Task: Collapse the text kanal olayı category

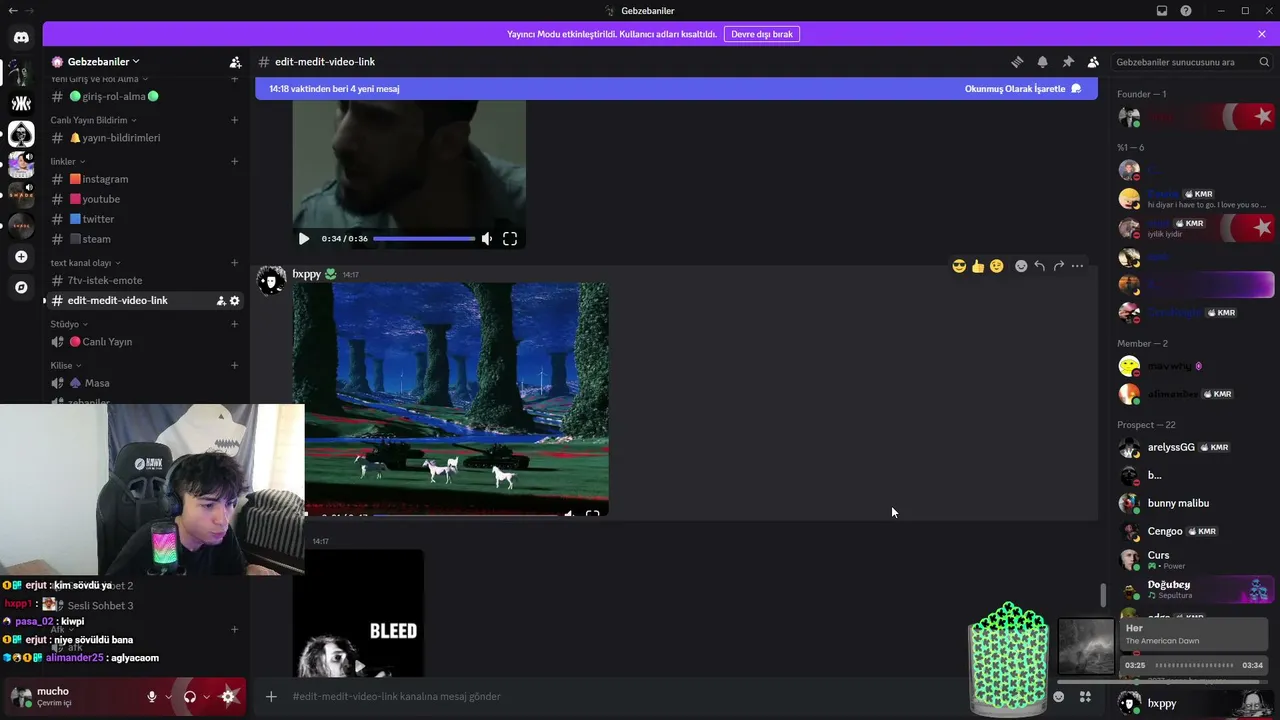Action: (86, 263)
